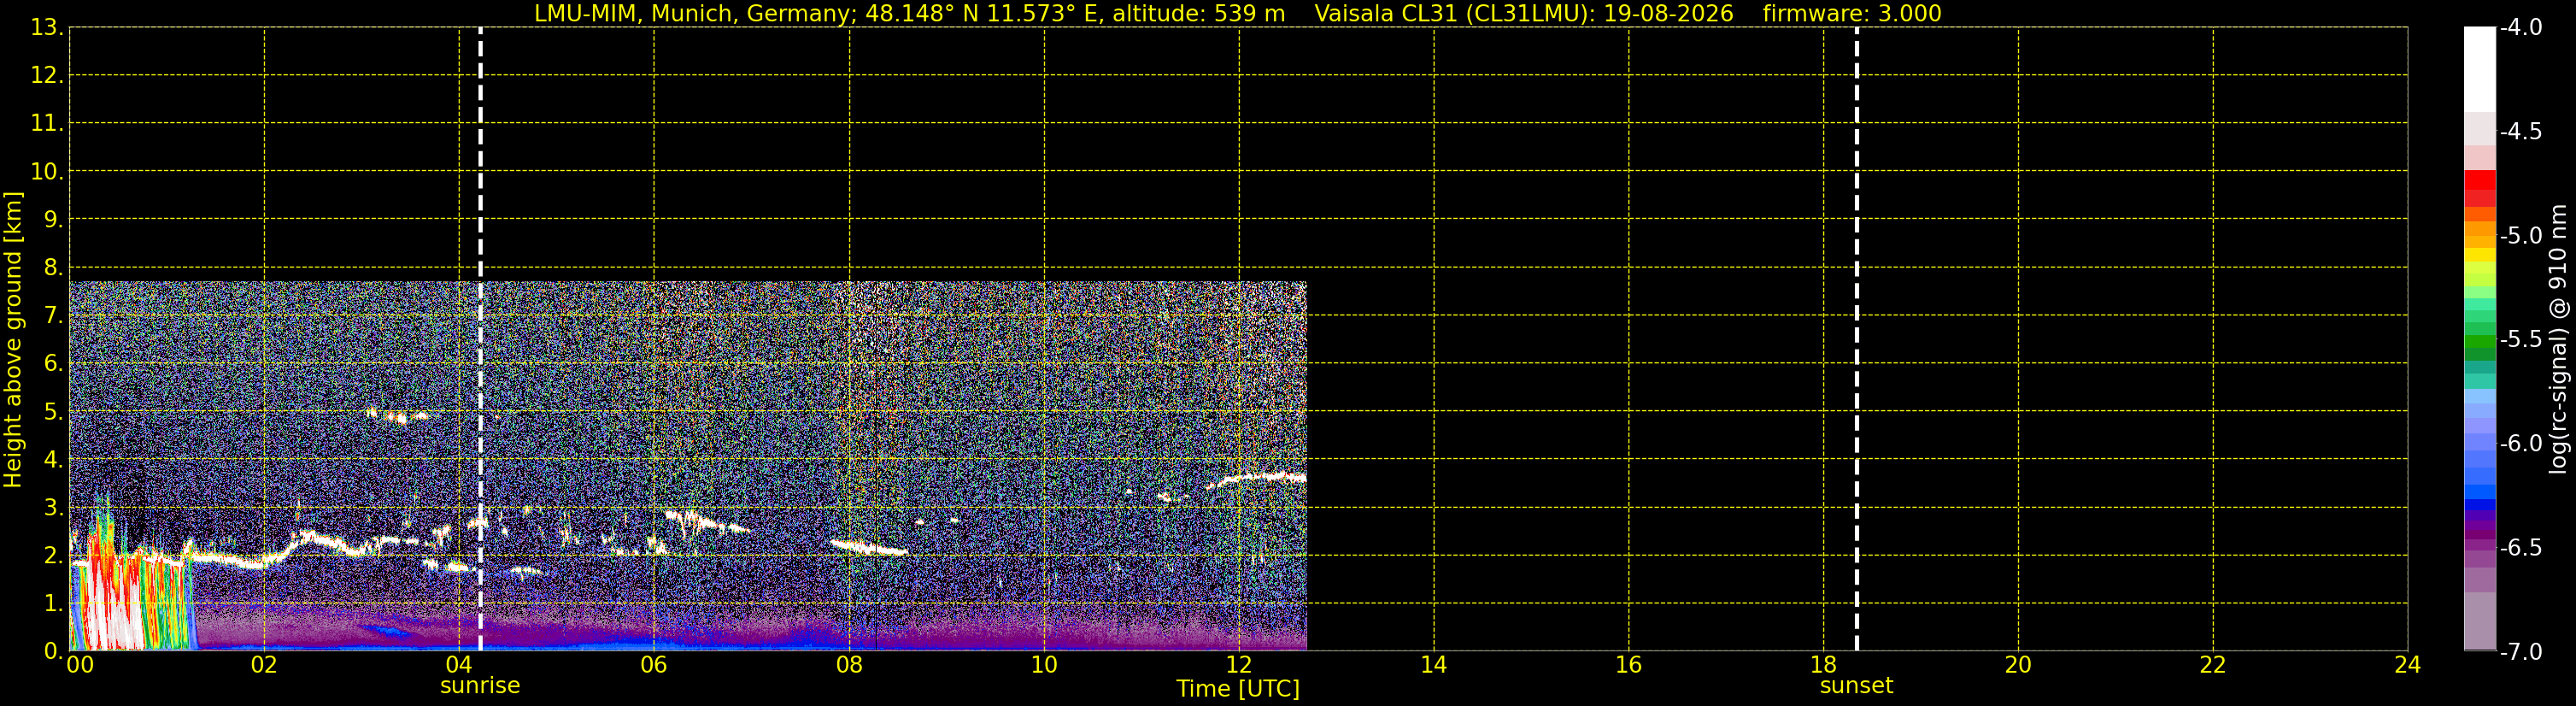Click the -6.5 colorbar tick label

[2520, 548]
